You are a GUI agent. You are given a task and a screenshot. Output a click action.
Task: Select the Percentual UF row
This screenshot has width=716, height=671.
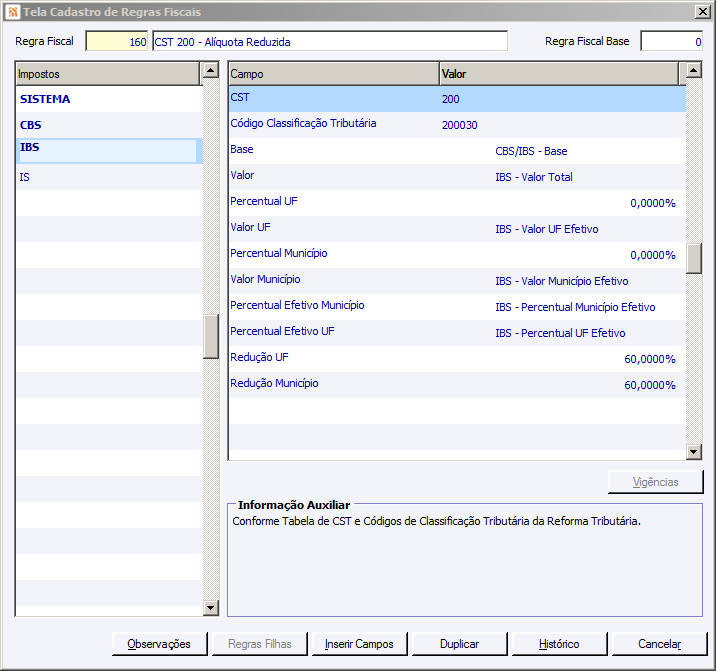point(457,203)
